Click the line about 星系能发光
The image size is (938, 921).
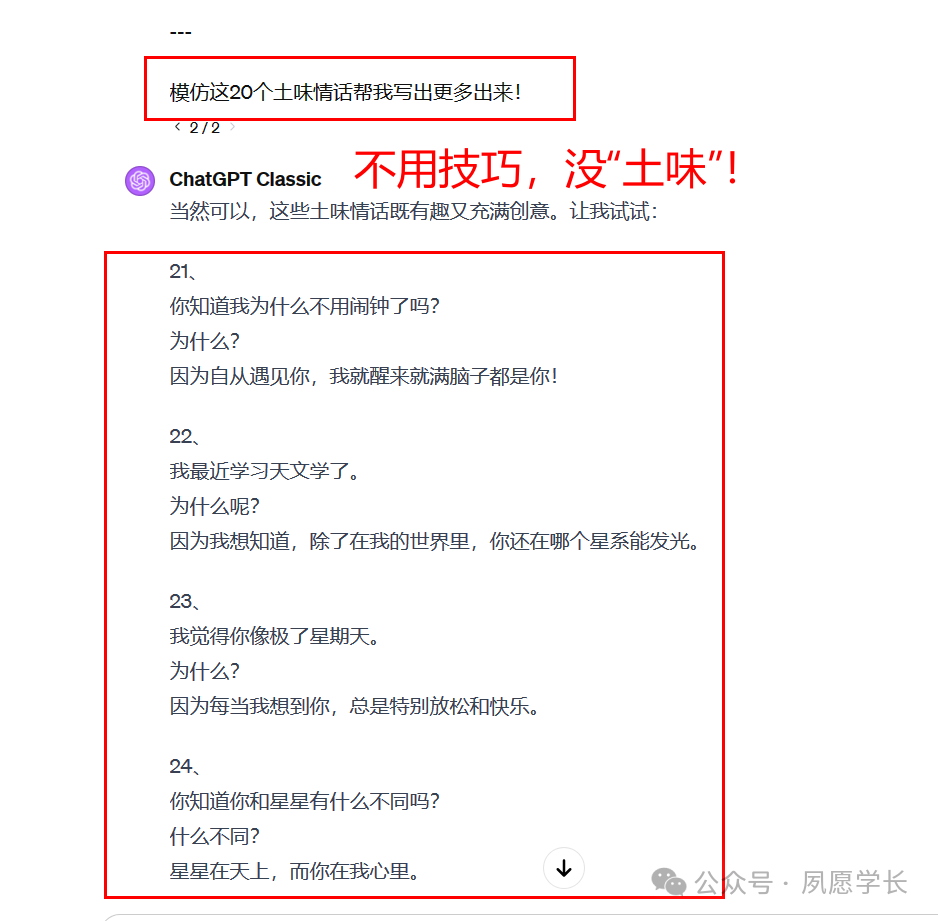(434, 541)
